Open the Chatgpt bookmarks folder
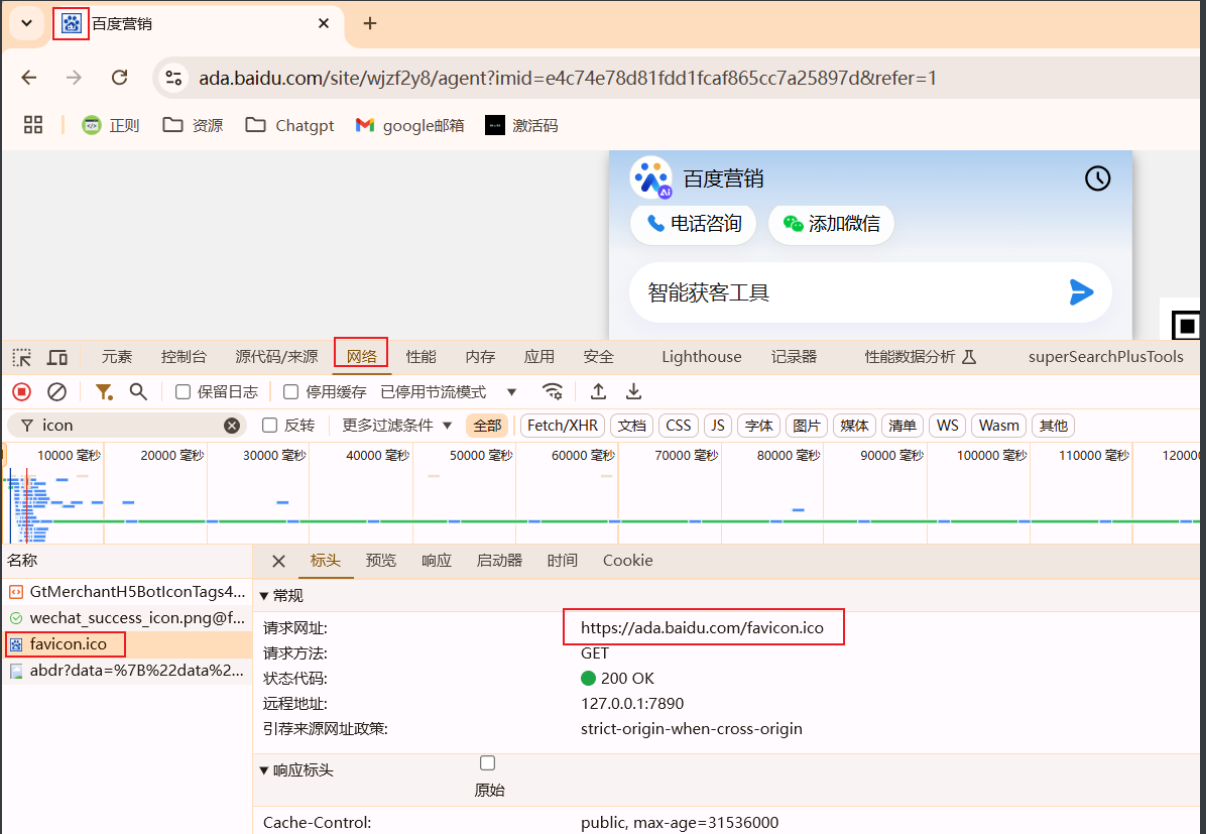 [x=290, y=125]
